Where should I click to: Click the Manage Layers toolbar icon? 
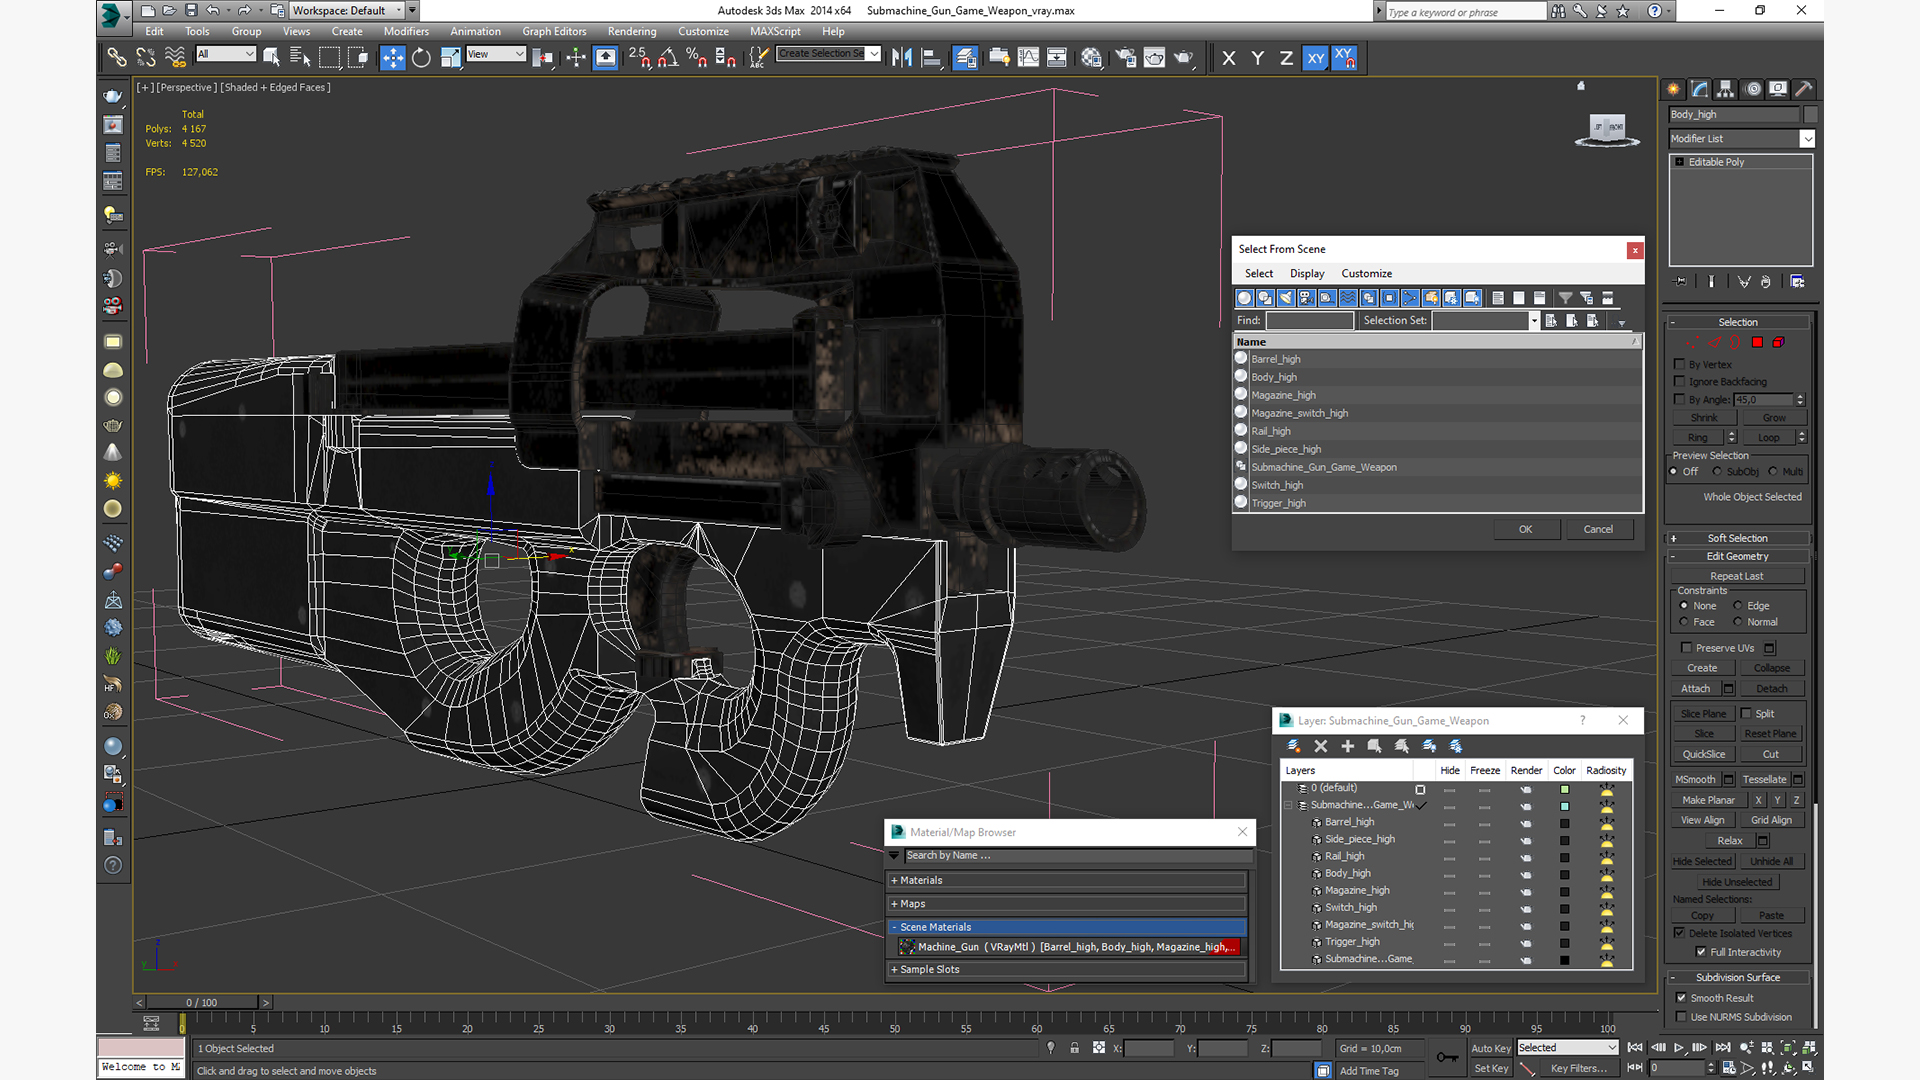pyautogui.click(x=965, y=58)
